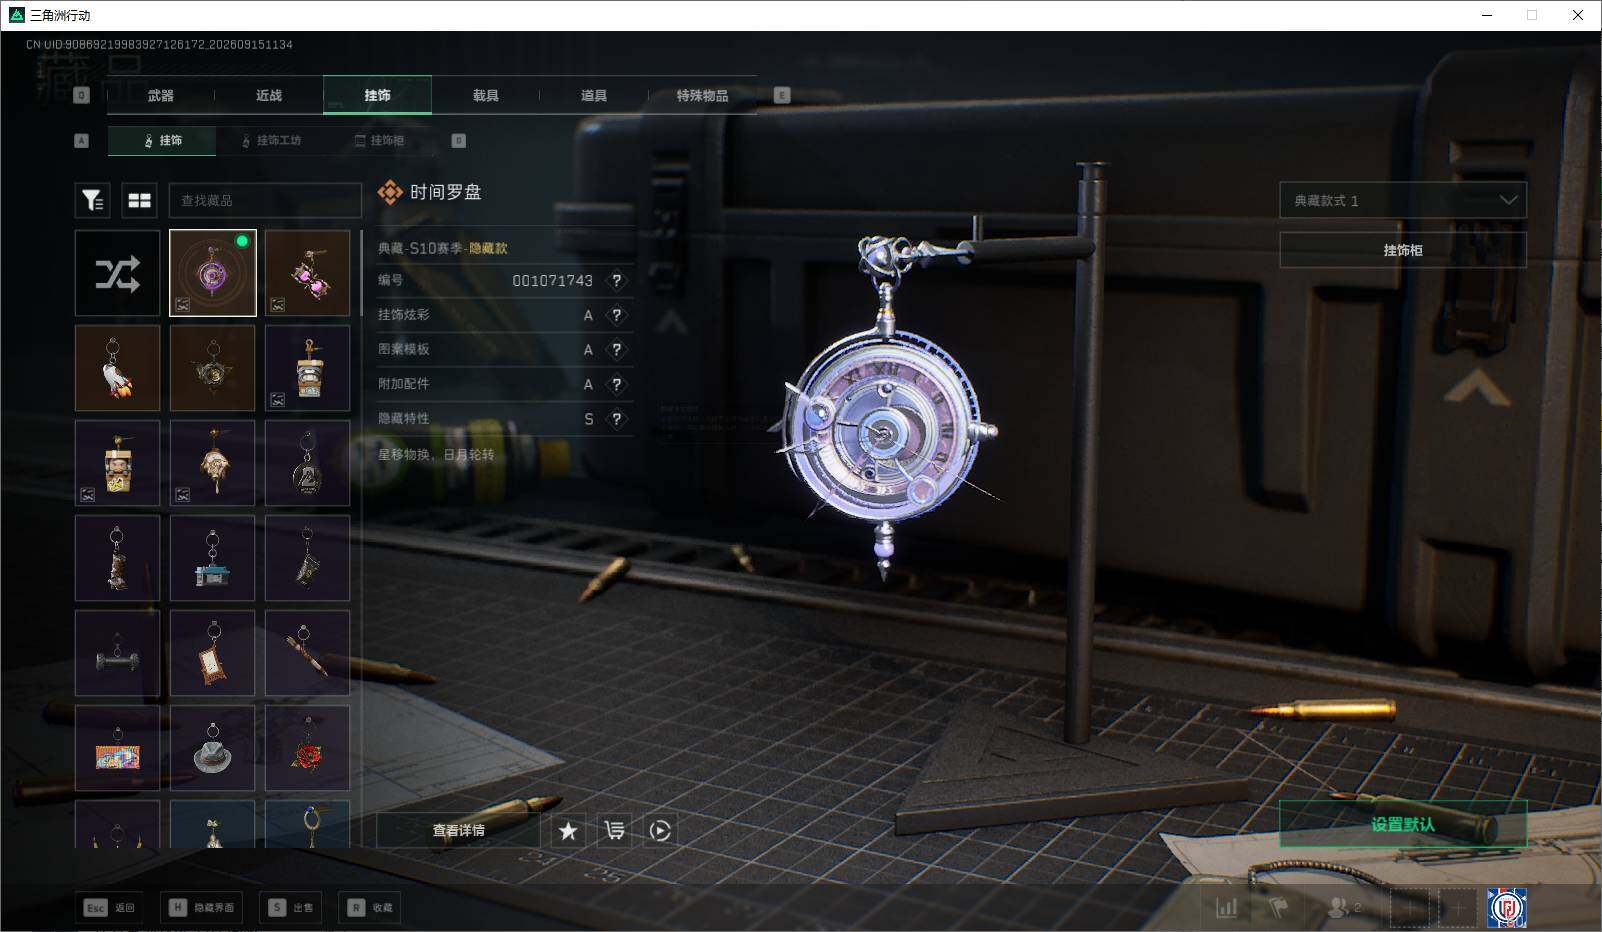Screen dimensions: 1602x932
Task: Open 挂饰柜 button under style dropdown
Action: coord(1403,250)
